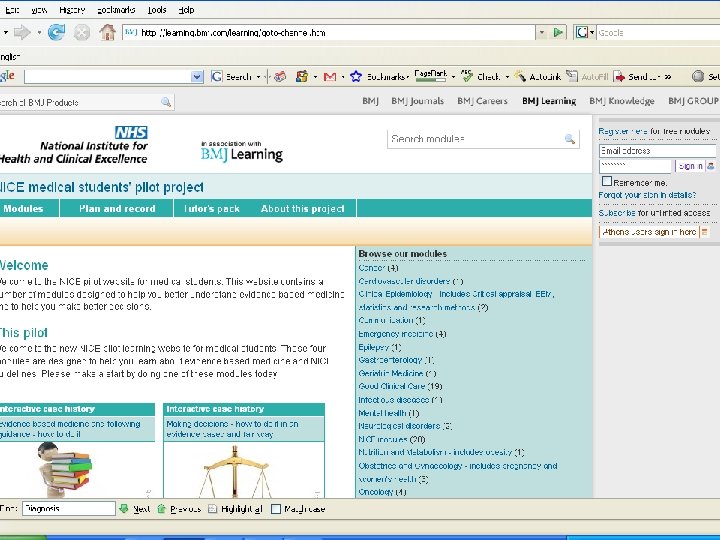Expand the Gmail dropdown arrow in toolbar
Viewport: 720px width, 540px height.
click(x=343, y=77)
